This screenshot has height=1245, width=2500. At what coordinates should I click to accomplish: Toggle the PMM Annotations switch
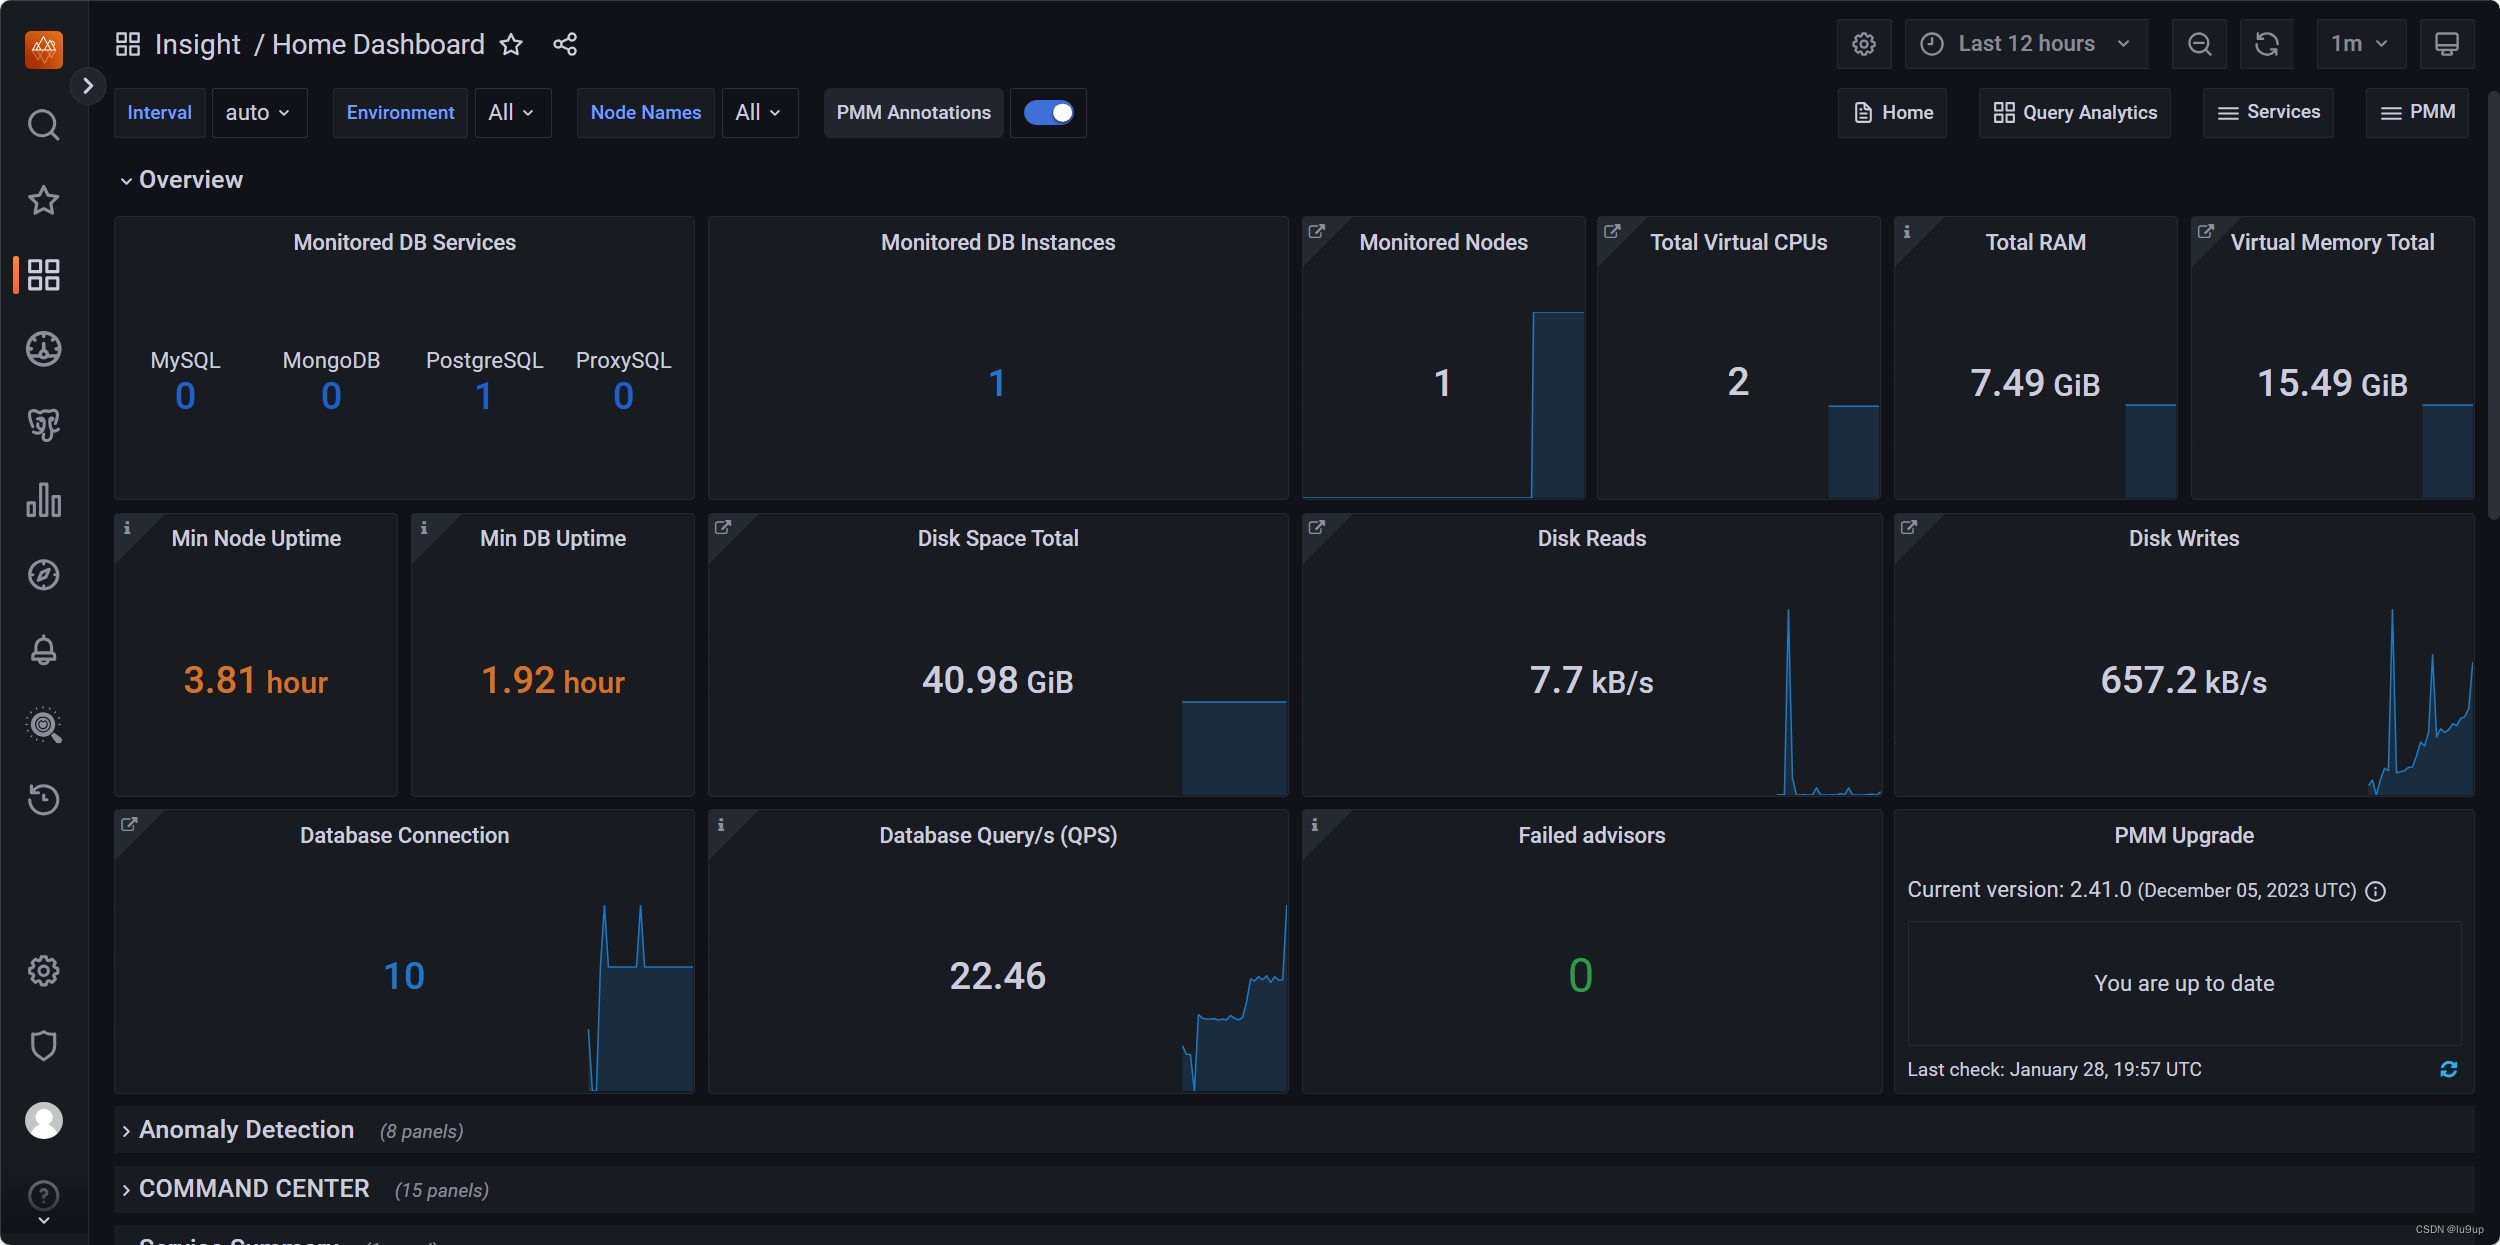coord(1048,113)
